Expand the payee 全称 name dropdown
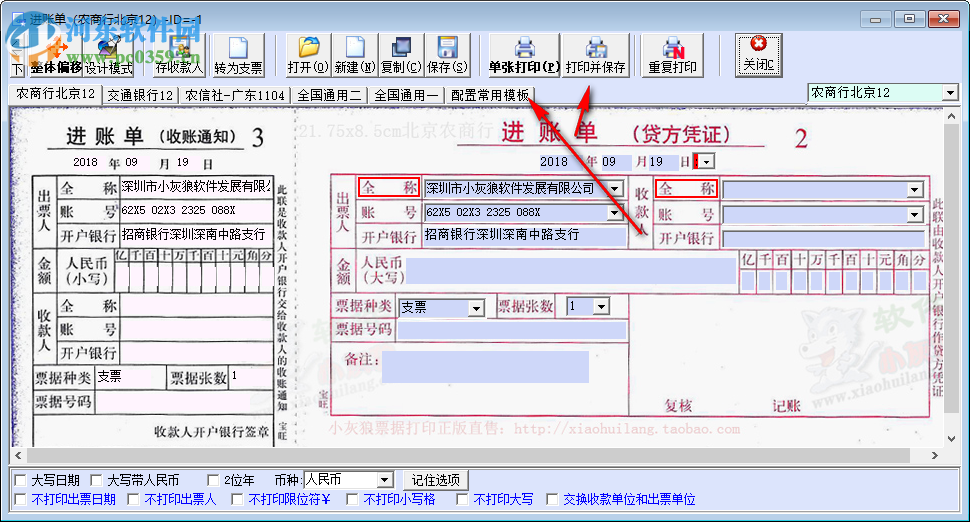The image size is (970, 522). click(x=915, y=190)
